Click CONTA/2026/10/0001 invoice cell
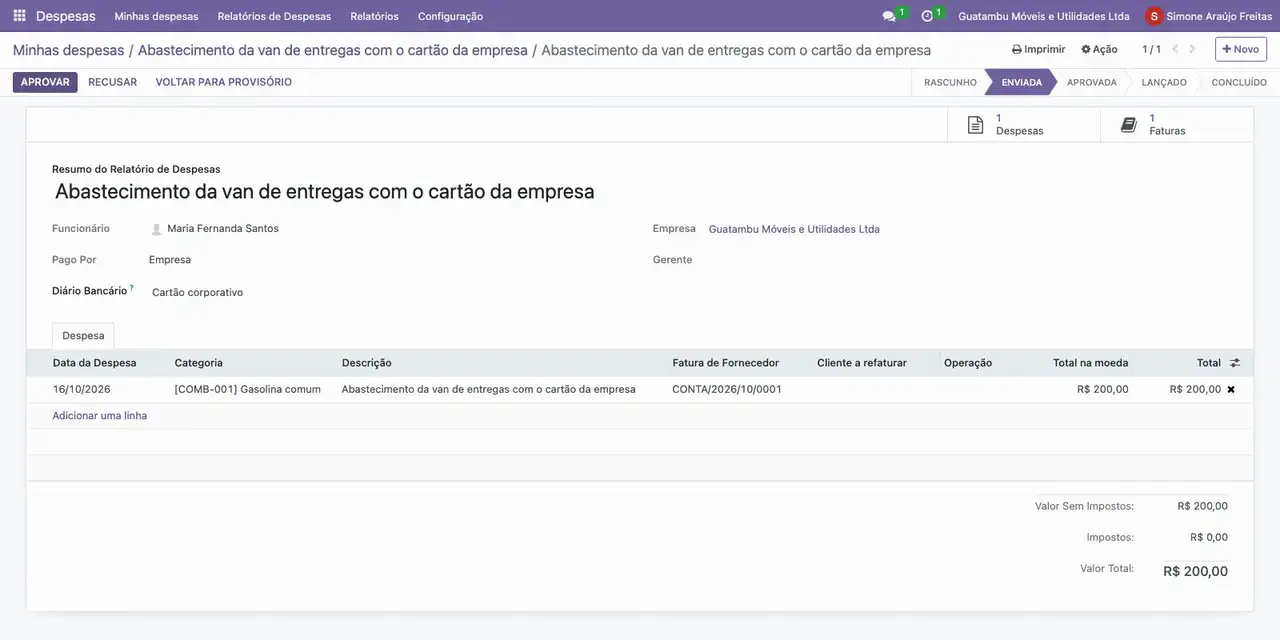 tap(727, 390)
